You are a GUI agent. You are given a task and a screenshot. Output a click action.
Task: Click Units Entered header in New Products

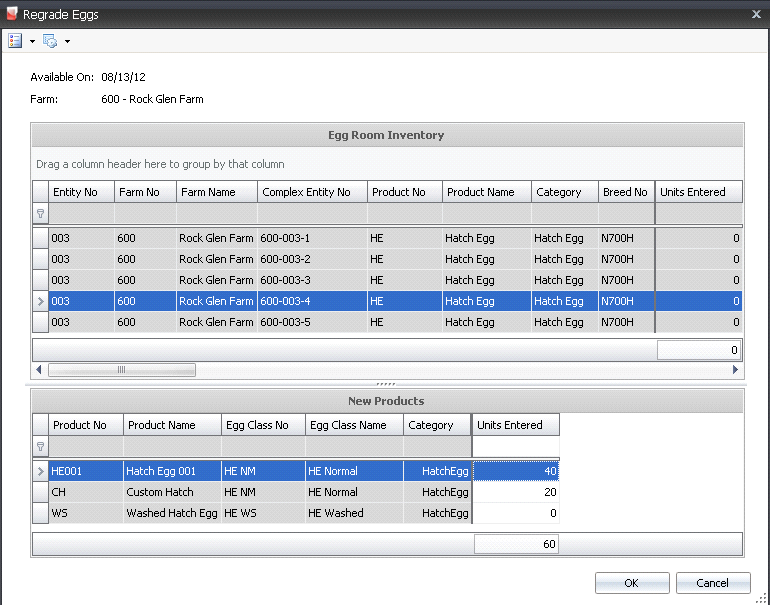(x=516, y=425)
